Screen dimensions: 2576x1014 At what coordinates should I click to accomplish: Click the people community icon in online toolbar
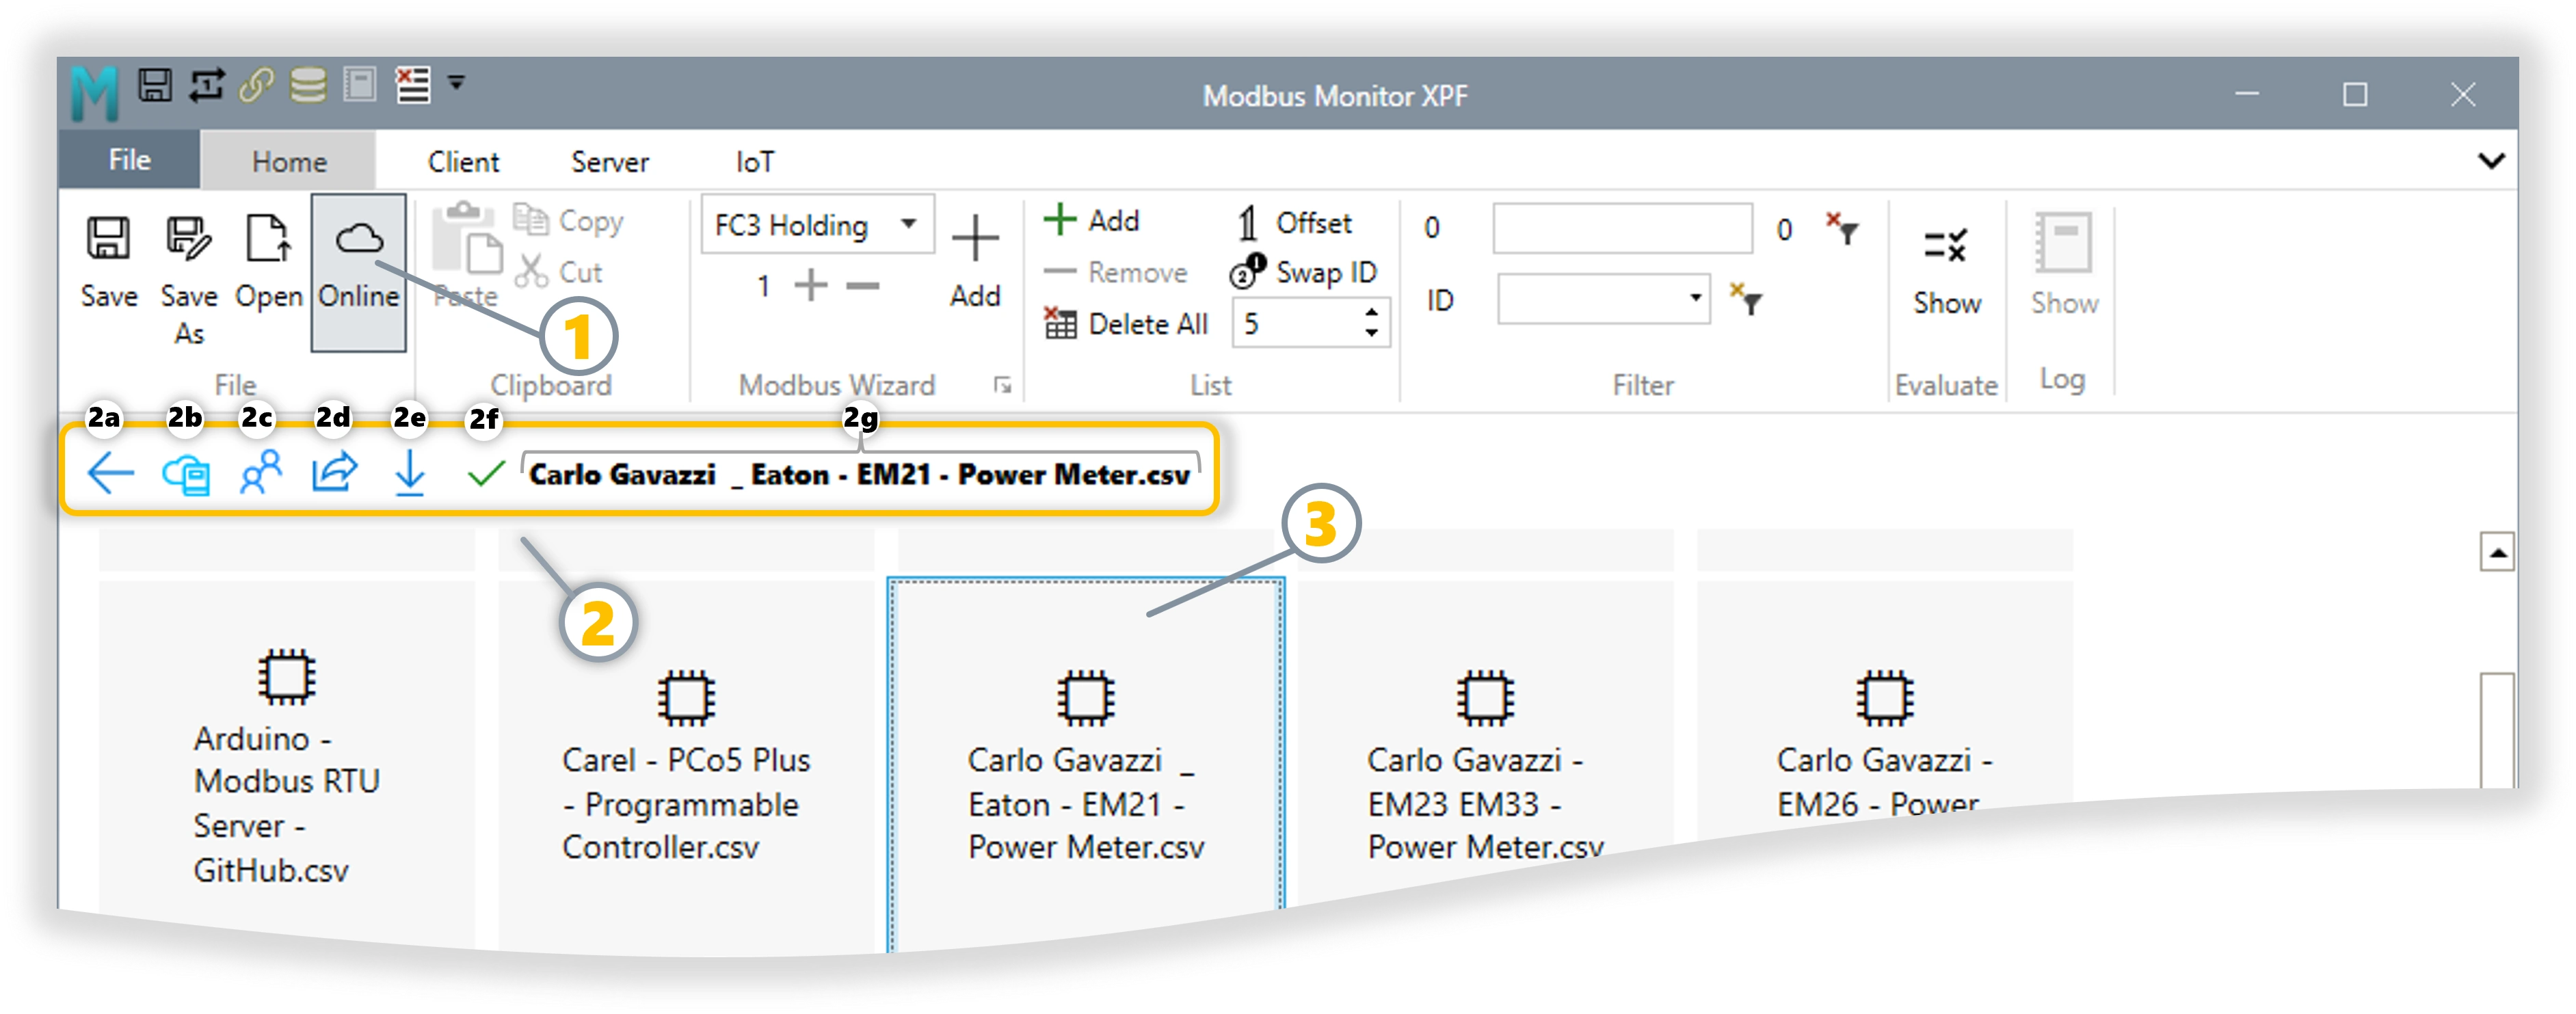(261, 472)
